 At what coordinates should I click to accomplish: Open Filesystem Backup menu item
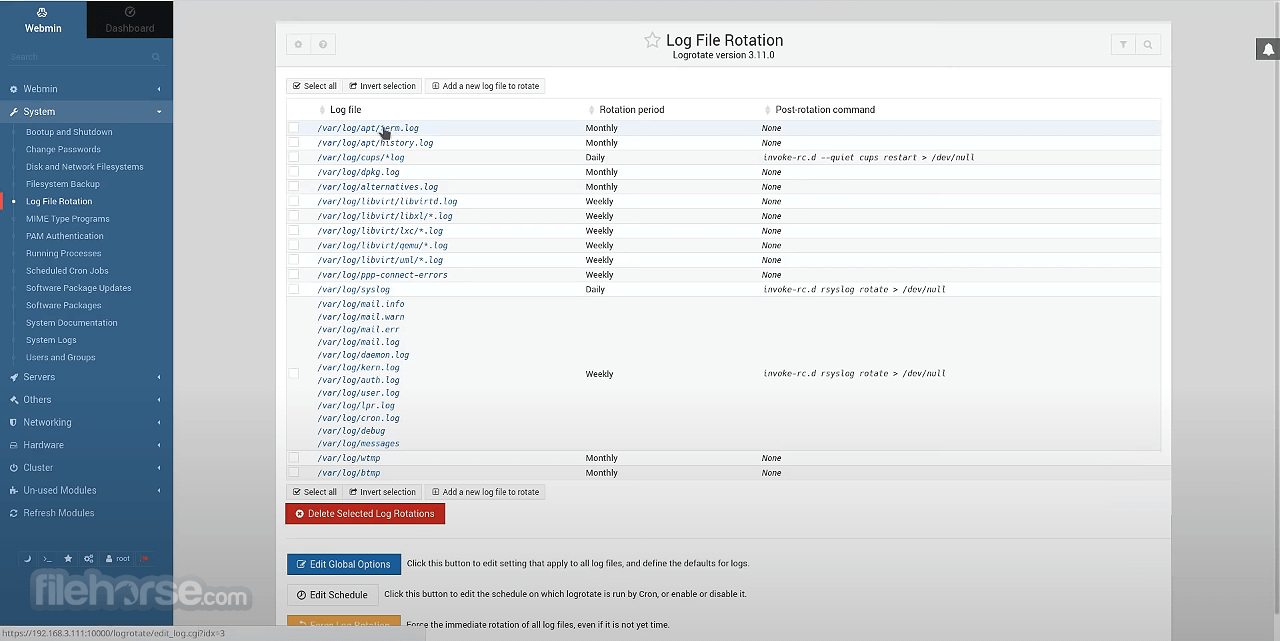[63, 184]
